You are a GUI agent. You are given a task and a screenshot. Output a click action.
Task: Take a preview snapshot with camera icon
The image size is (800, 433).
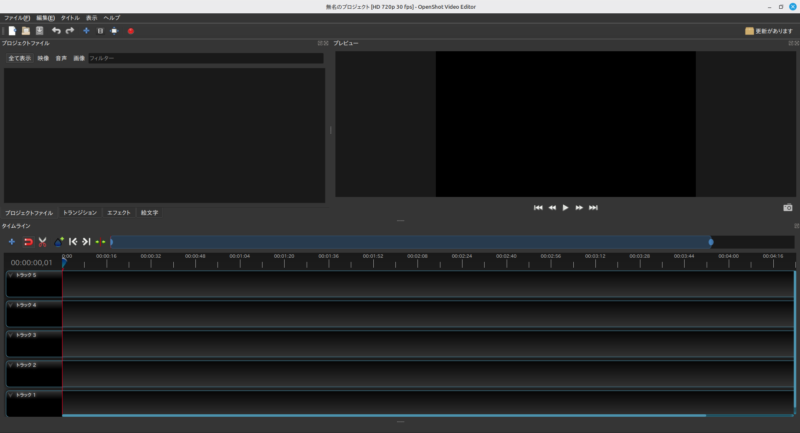pos(788,207)
